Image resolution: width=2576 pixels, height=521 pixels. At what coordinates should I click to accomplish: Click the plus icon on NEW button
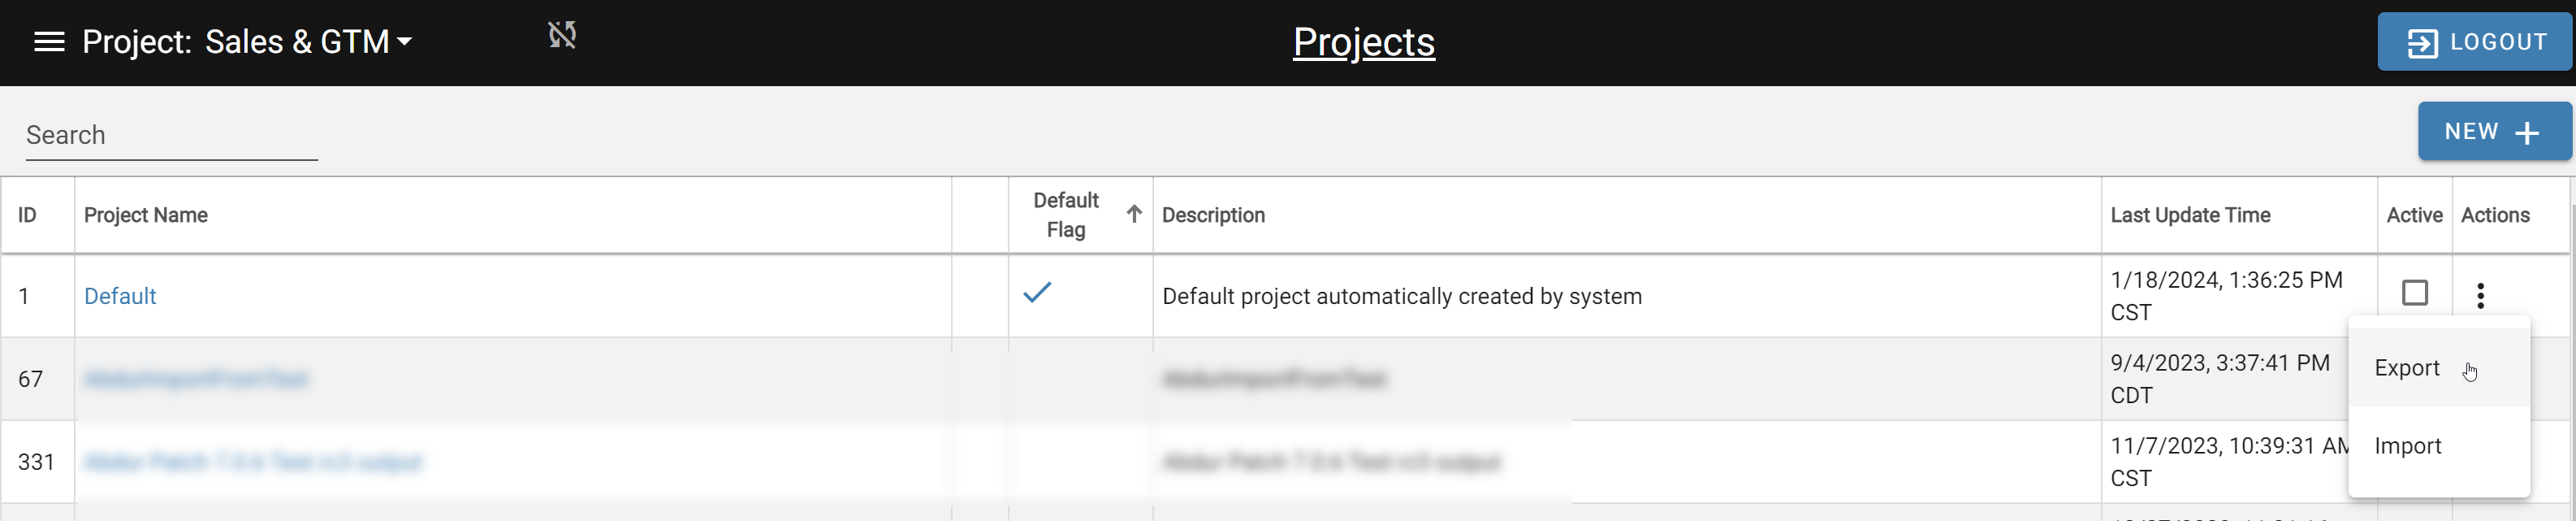pyautogui.click(x=2526, y=133)
